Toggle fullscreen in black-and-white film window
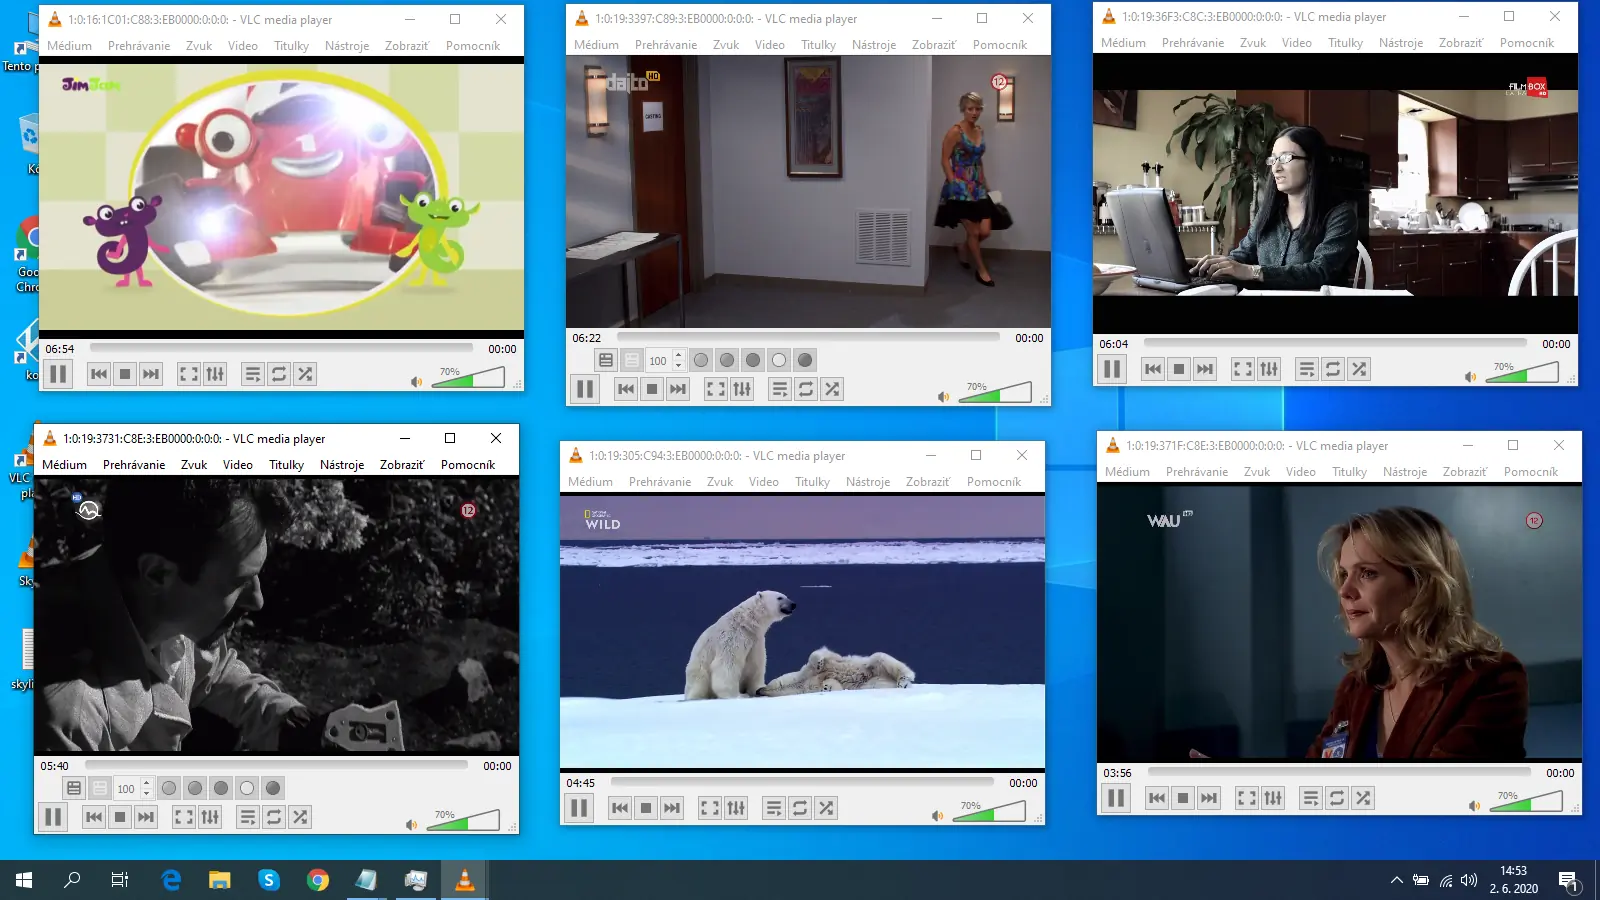 coord(184,817)
